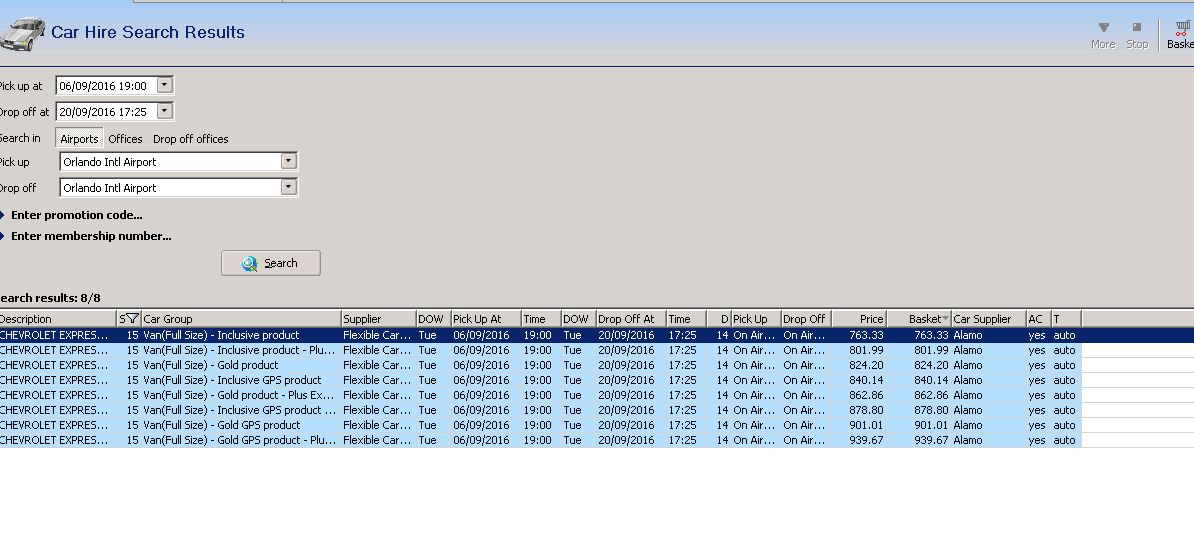Open the More toolbar menu
The image size is (1194, 547).
click(1103, 35)
